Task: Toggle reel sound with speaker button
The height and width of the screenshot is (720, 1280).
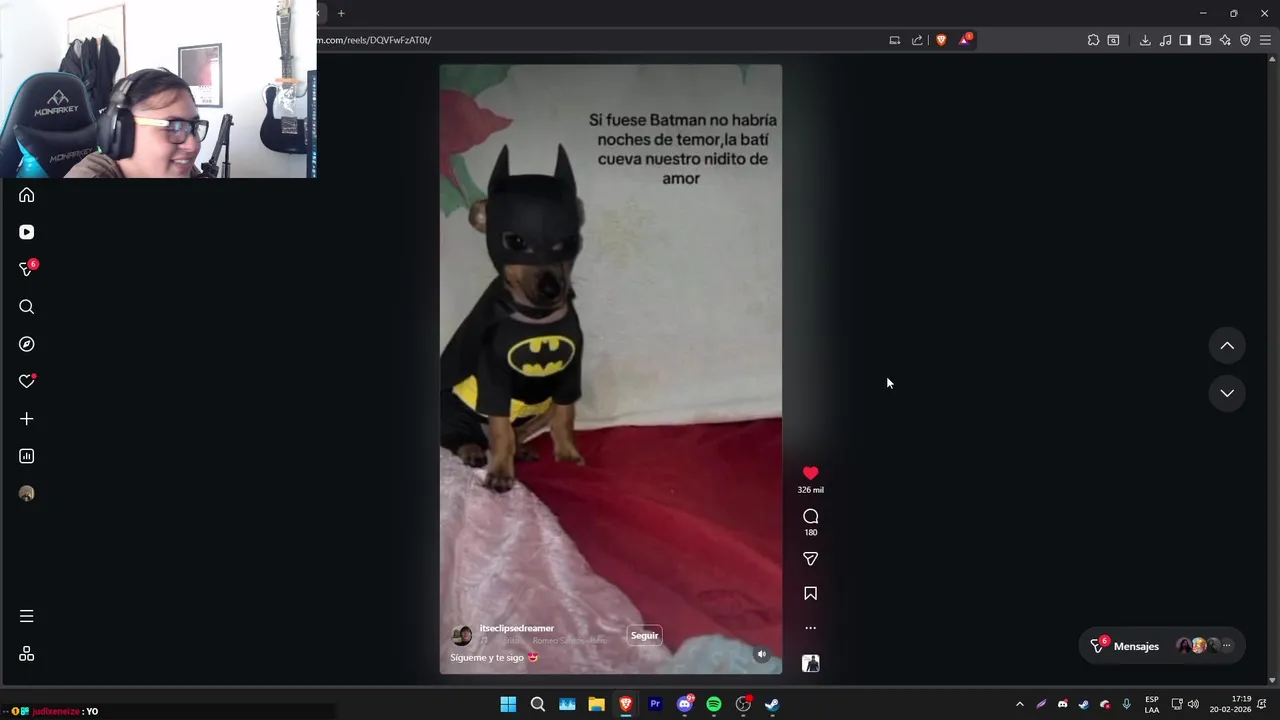Action: 762,654
